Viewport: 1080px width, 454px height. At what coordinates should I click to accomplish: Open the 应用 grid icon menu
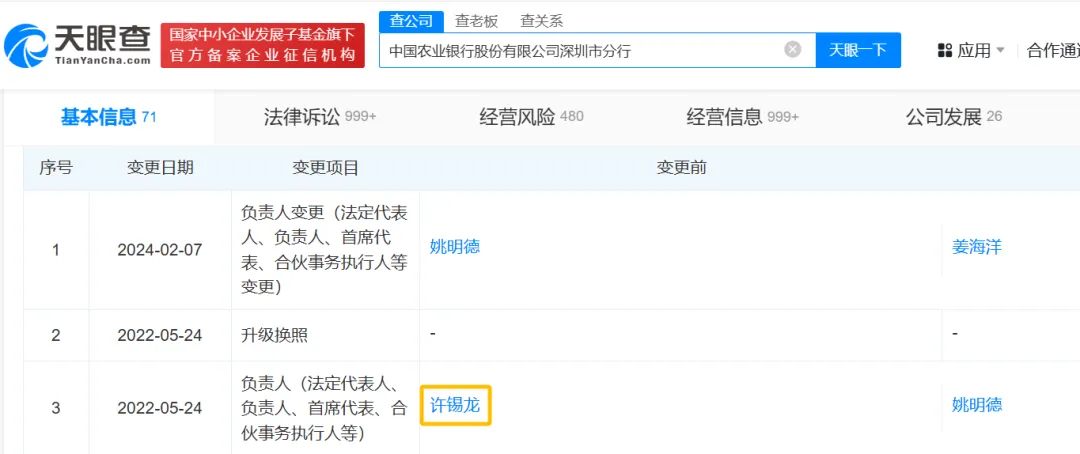point(945,50)
